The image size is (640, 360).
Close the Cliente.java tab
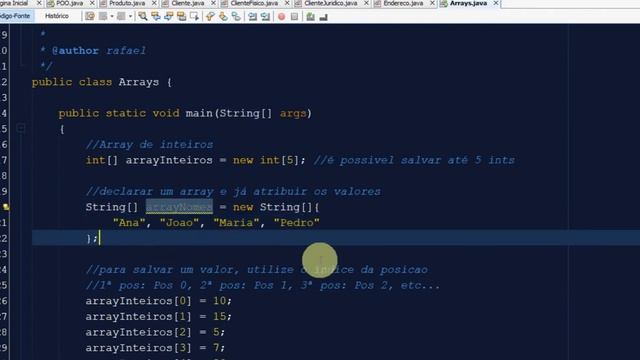[x=213, y=3]
